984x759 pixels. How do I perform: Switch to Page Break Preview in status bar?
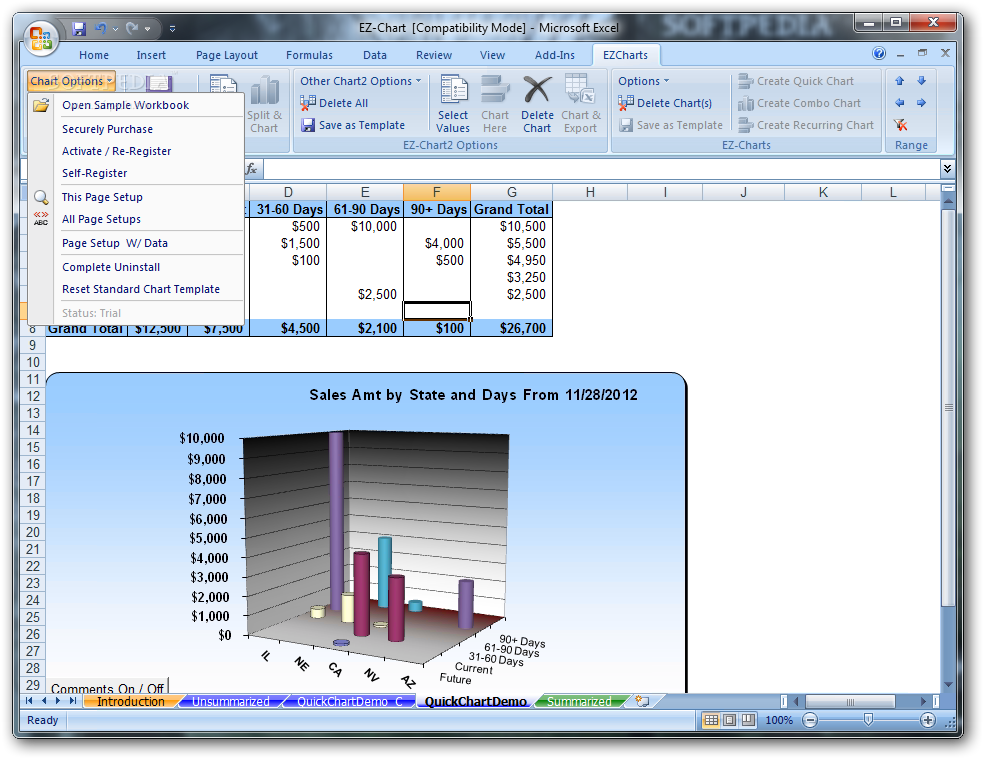[749, 720]
